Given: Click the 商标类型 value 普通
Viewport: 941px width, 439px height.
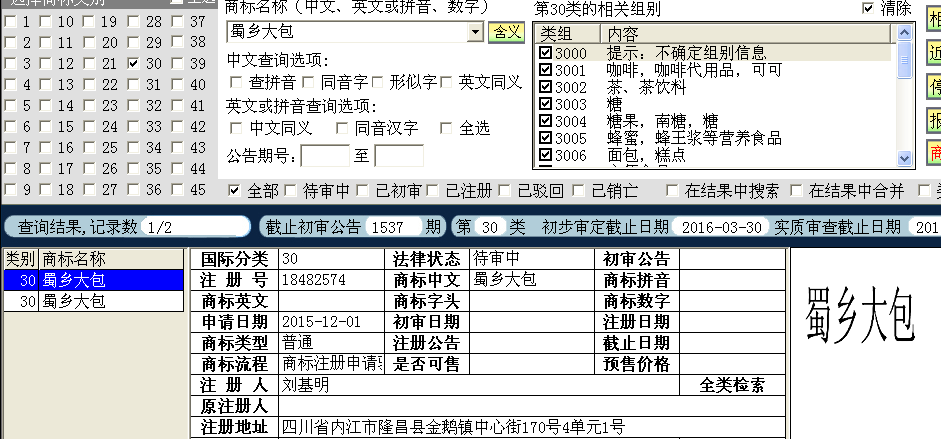Looking at the screenshot, I should (x=298, y=343).
